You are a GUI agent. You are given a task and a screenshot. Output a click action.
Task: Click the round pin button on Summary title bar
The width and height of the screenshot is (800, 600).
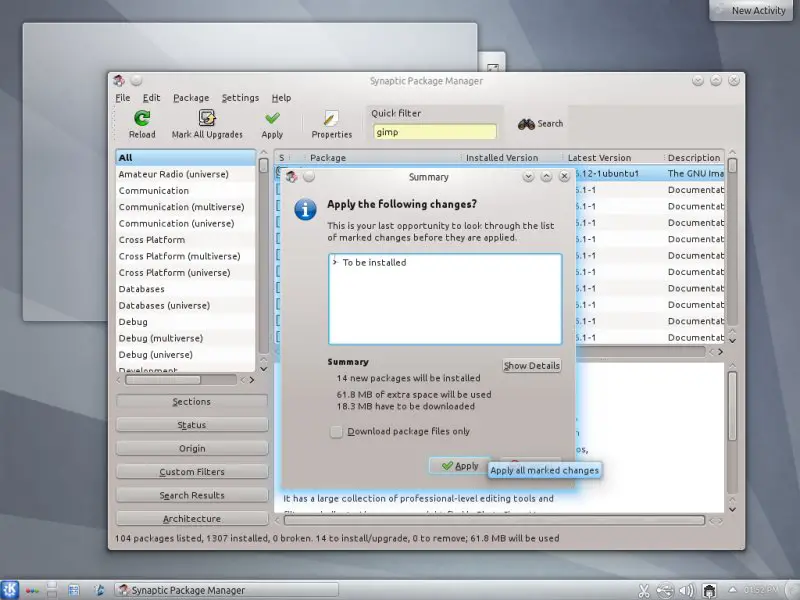click(x=309, y=177)
